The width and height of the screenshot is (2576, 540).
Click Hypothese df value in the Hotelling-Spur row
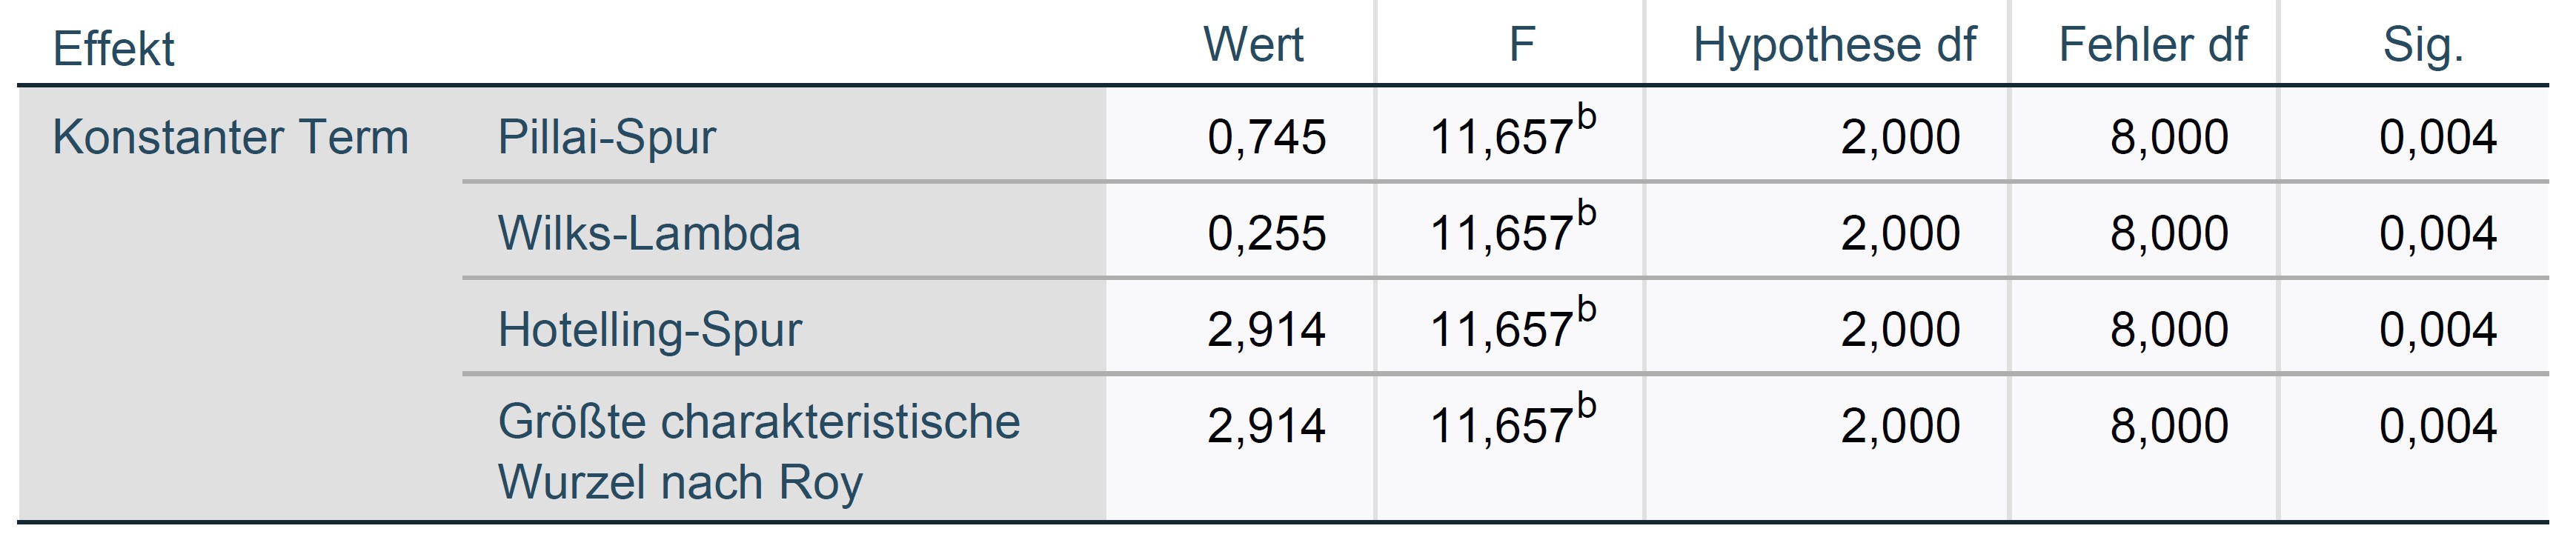(x=1900, y=329)
